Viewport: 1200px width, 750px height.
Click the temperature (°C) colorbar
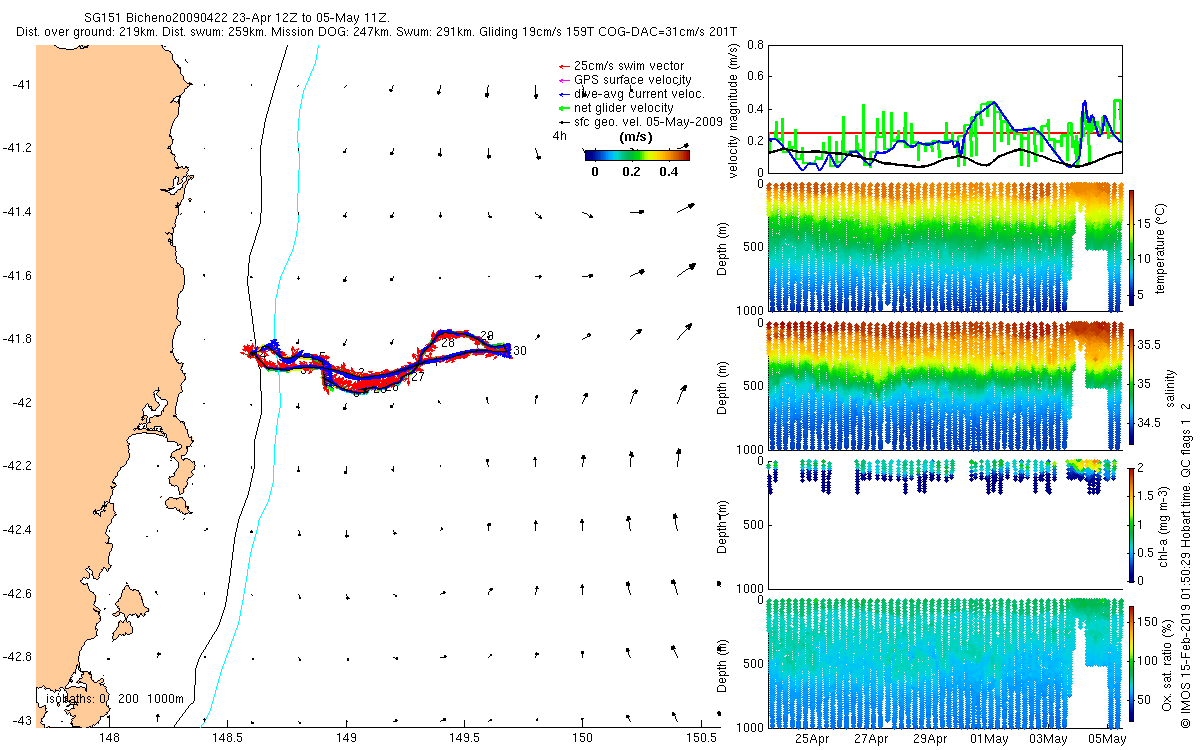(x=1131, y=247)
